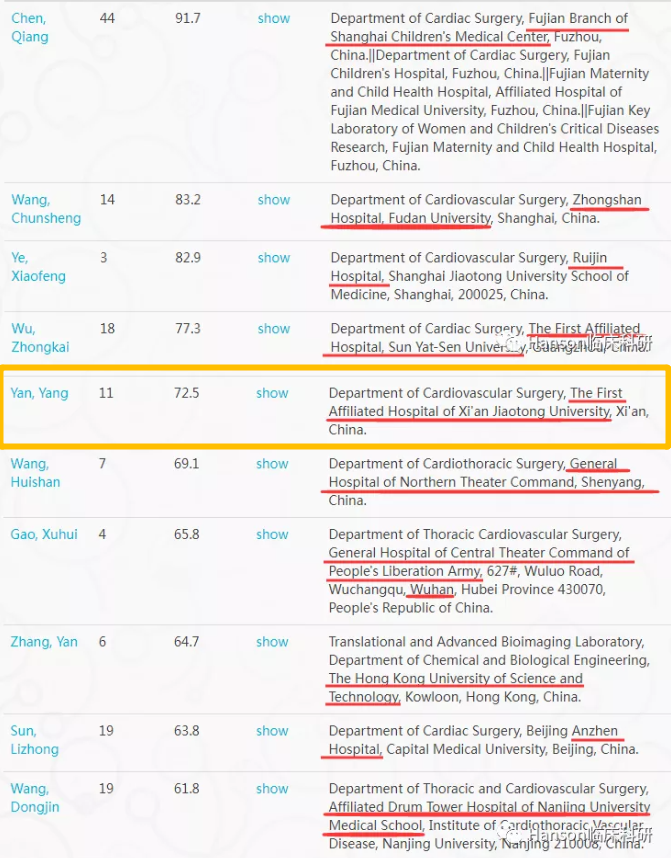Open author link Wang, Dongjin

tap(35, 798)
